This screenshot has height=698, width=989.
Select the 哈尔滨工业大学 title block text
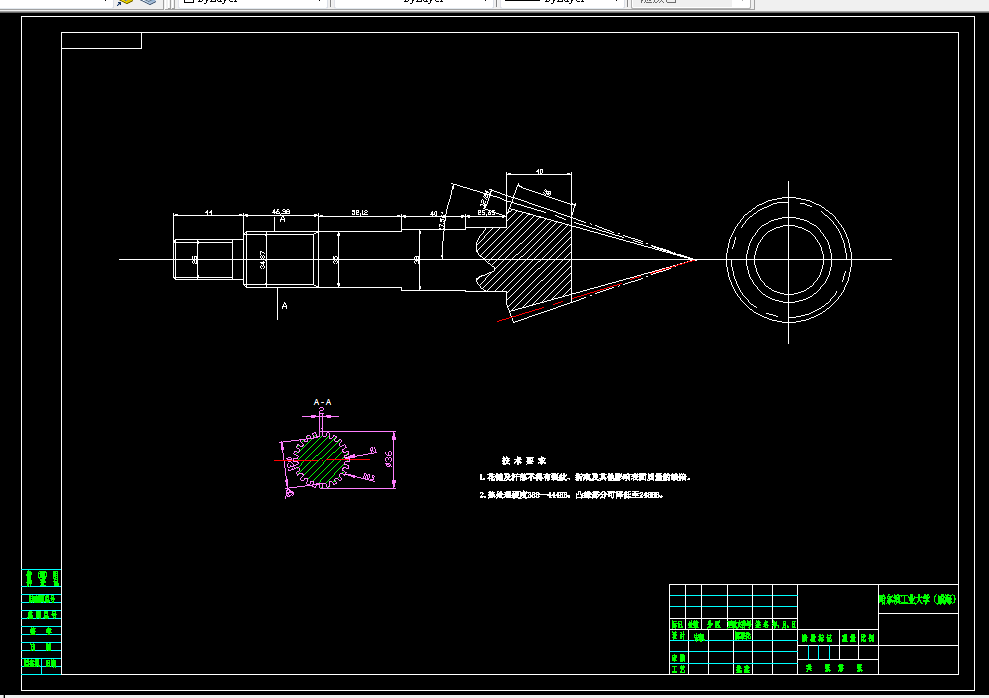918,599
